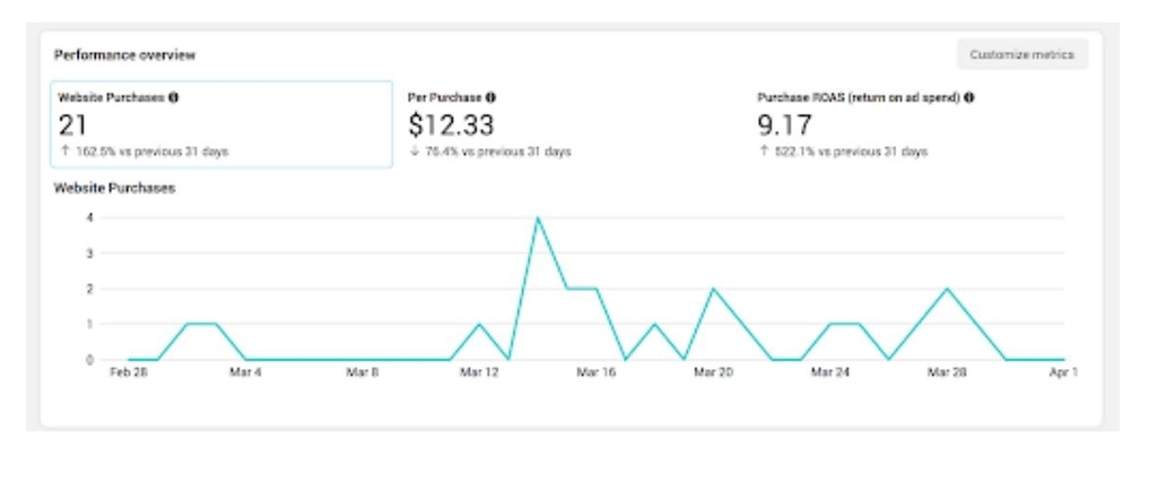Screen dimensions: 1156x485
Task: Select the Purchase ROAS metric card
Action: [922, 124]
